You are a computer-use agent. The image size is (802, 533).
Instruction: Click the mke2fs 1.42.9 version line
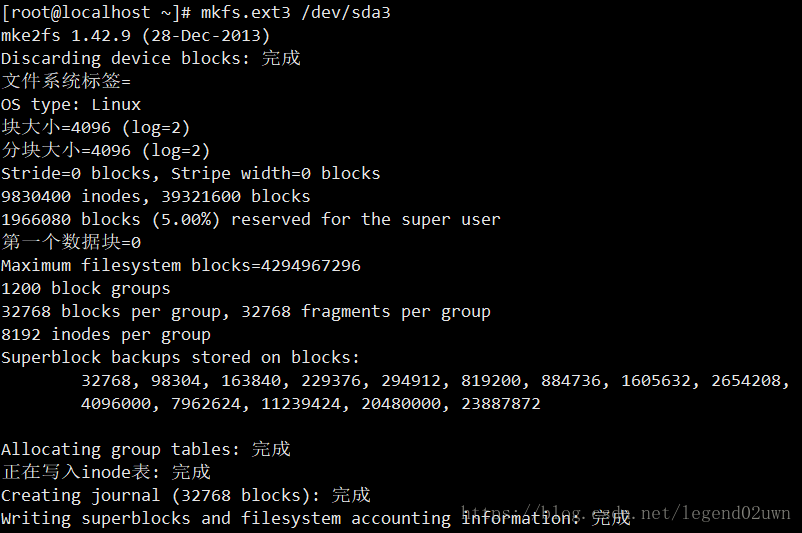(135, 35)
